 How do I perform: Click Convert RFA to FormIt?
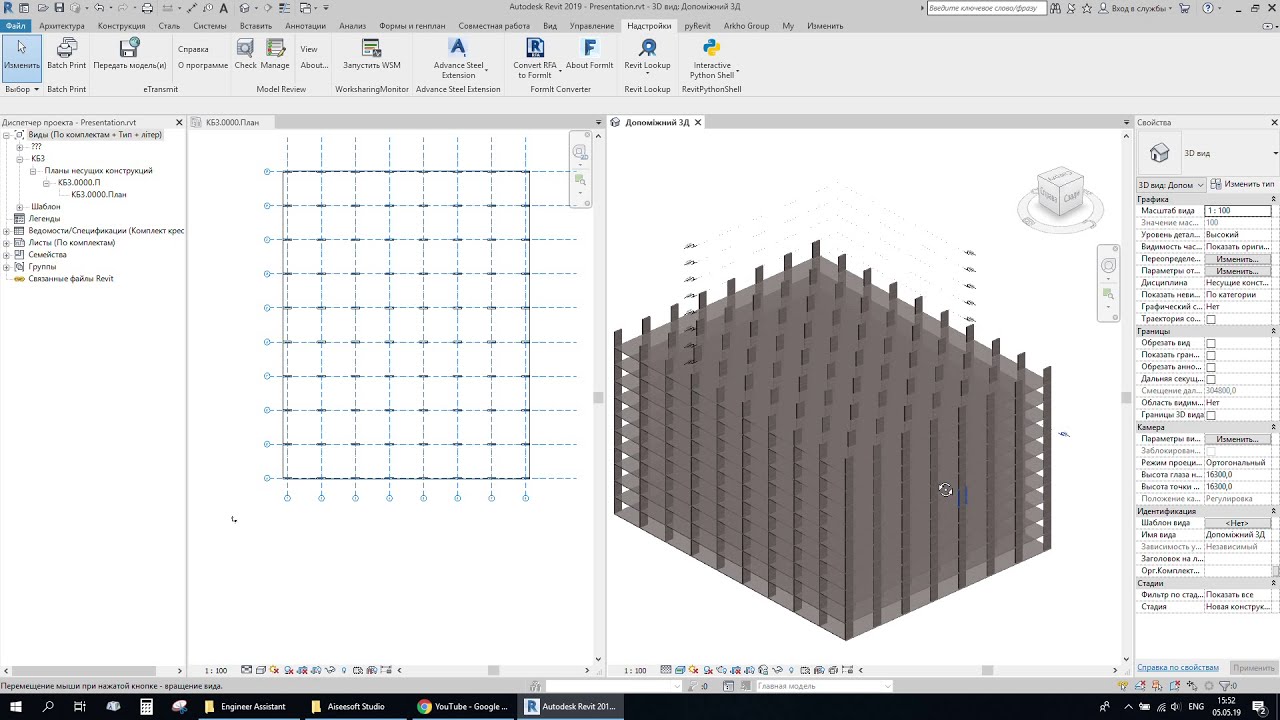tap(534, 57)
